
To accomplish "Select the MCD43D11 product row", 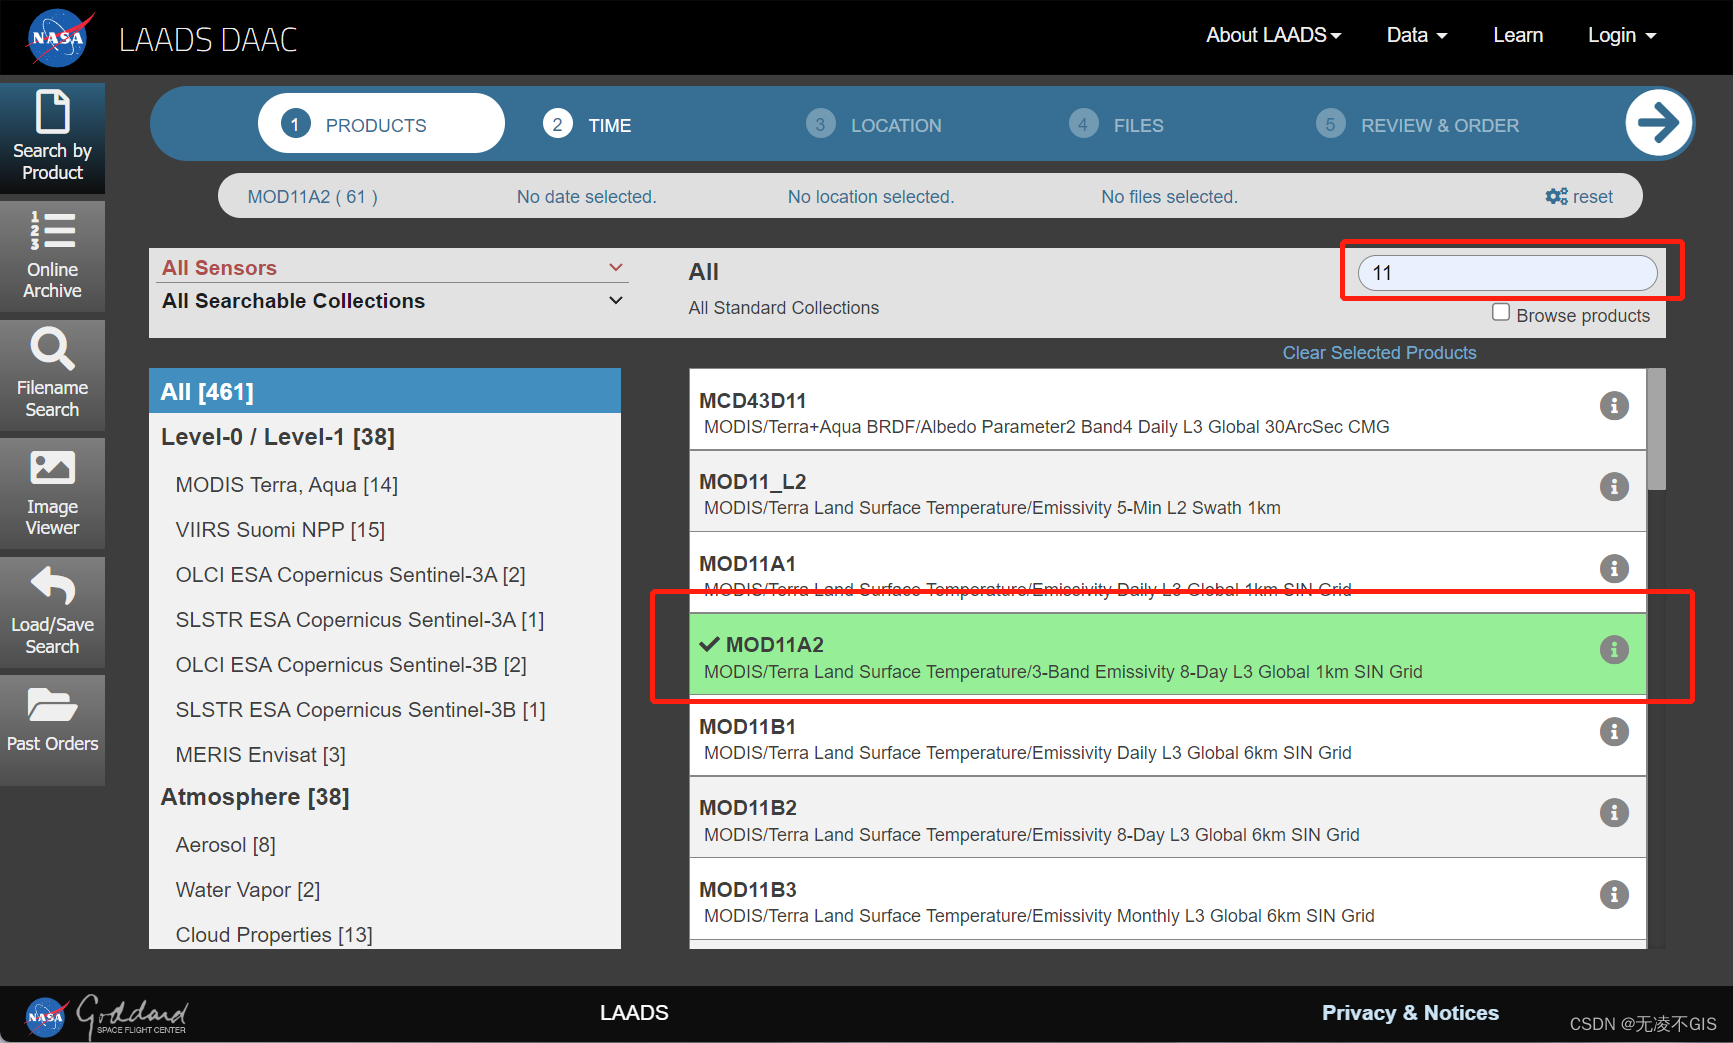I will (1167, 410).
